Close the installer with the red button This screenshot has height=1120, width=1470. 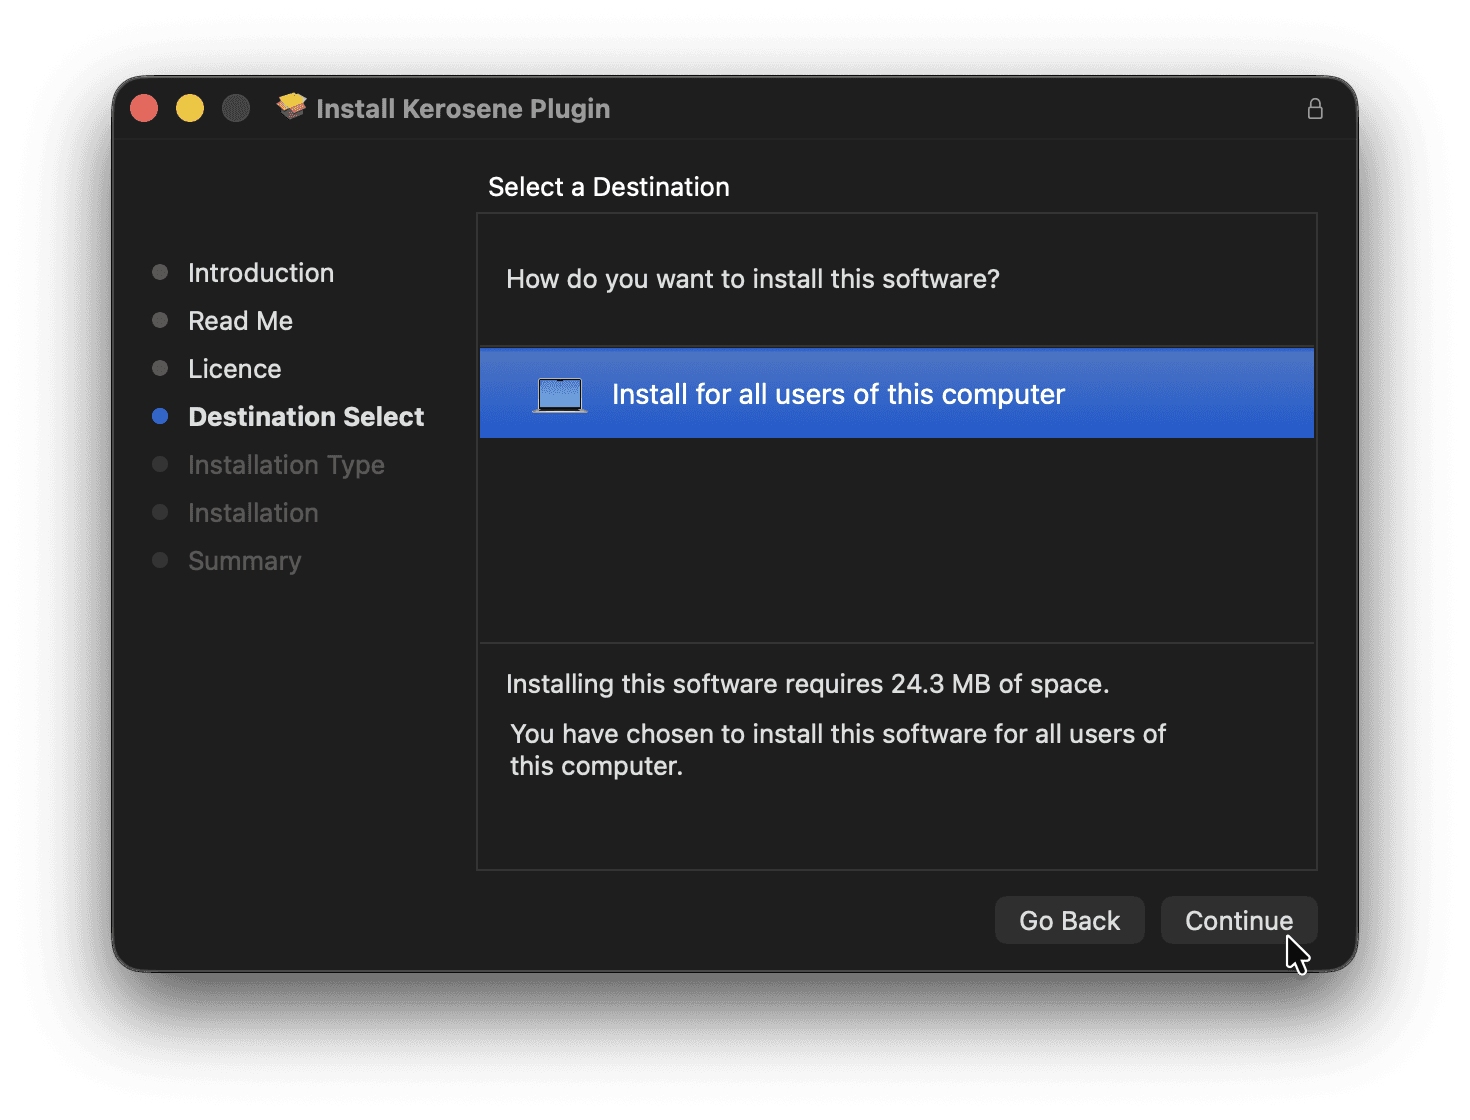[144, 108]
